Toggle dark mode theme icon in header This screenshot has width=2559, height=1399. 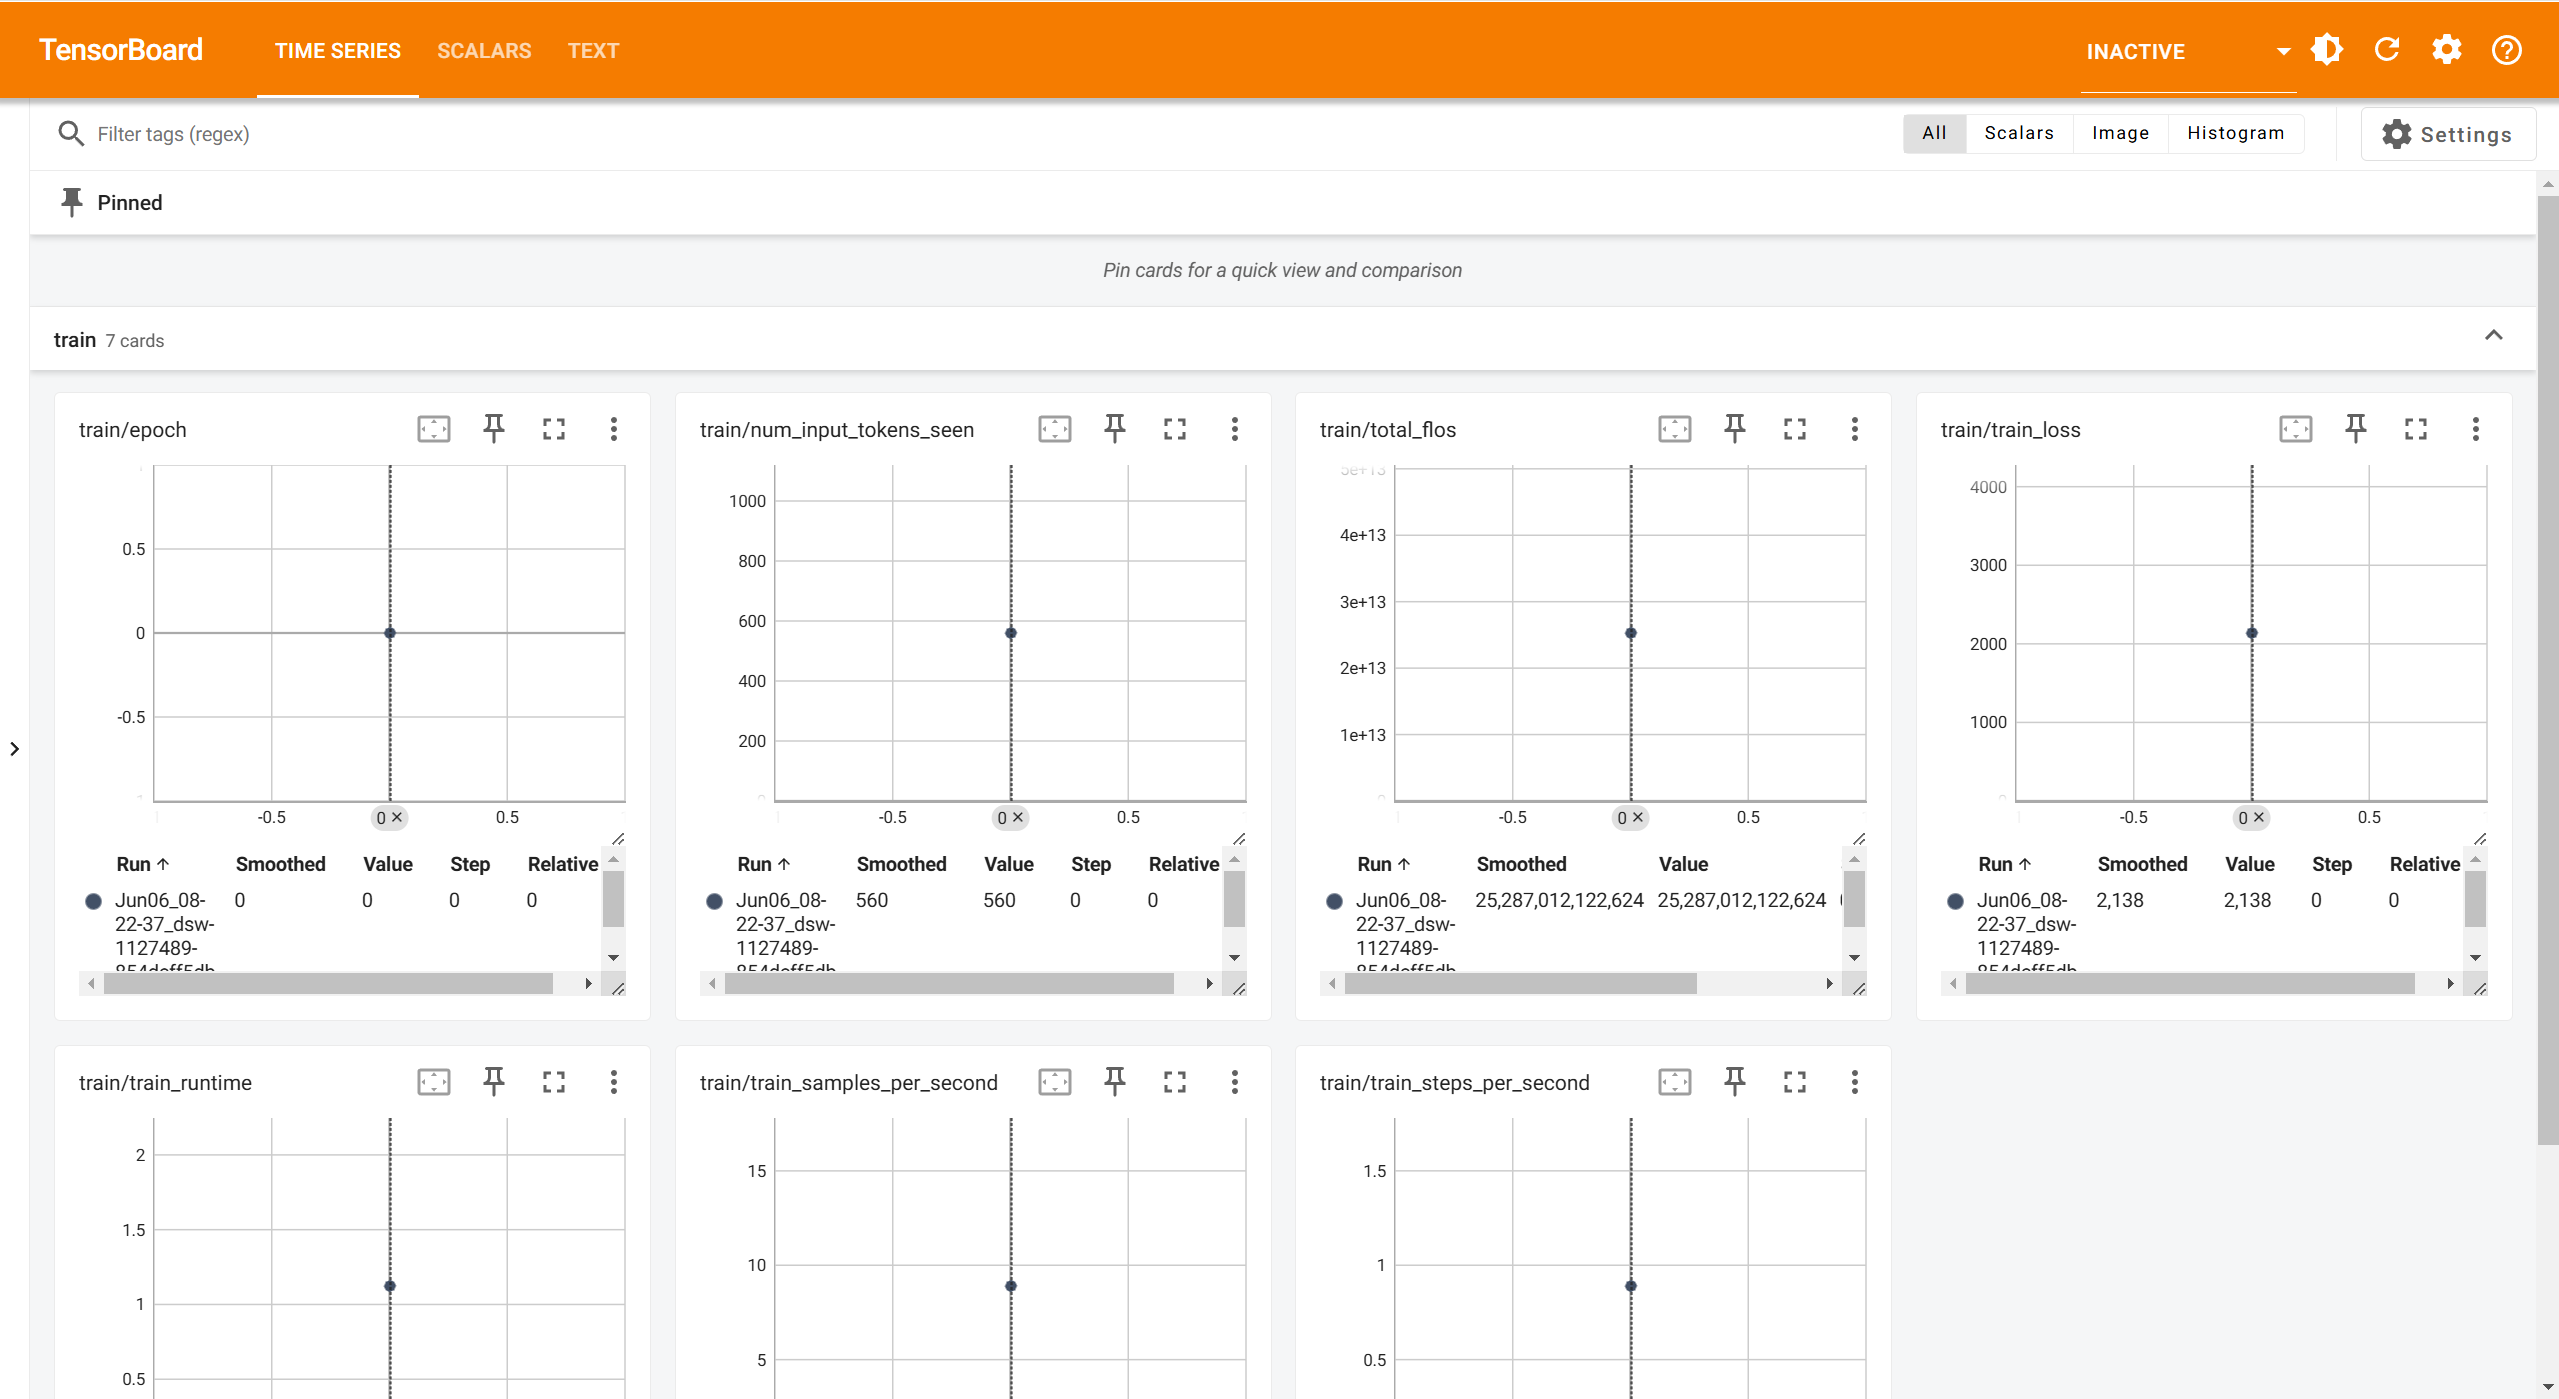pos(2327,50)
